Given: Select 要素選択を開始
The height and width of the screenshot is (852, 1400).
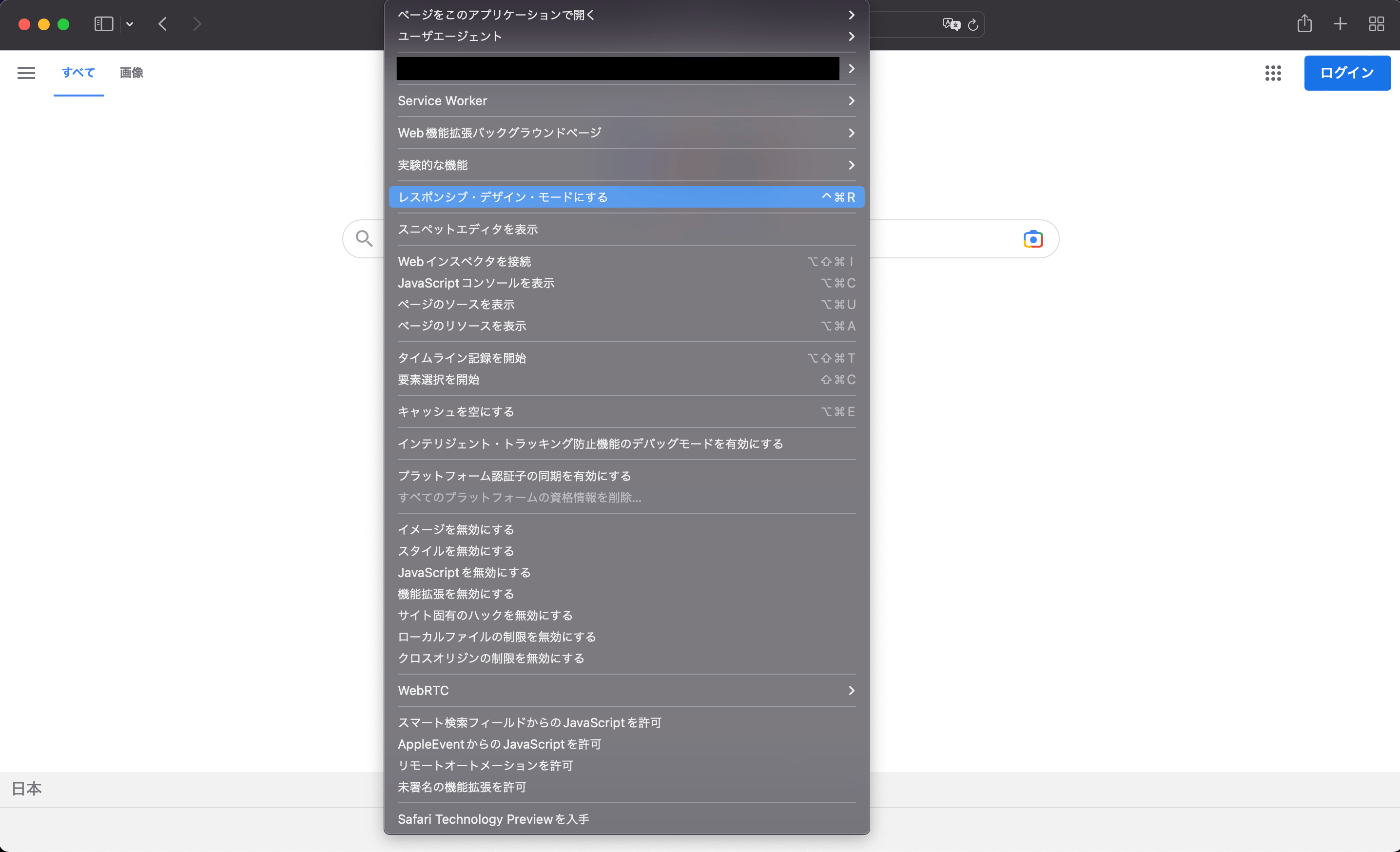Looking at the screenshot, I should pos(627,380).
